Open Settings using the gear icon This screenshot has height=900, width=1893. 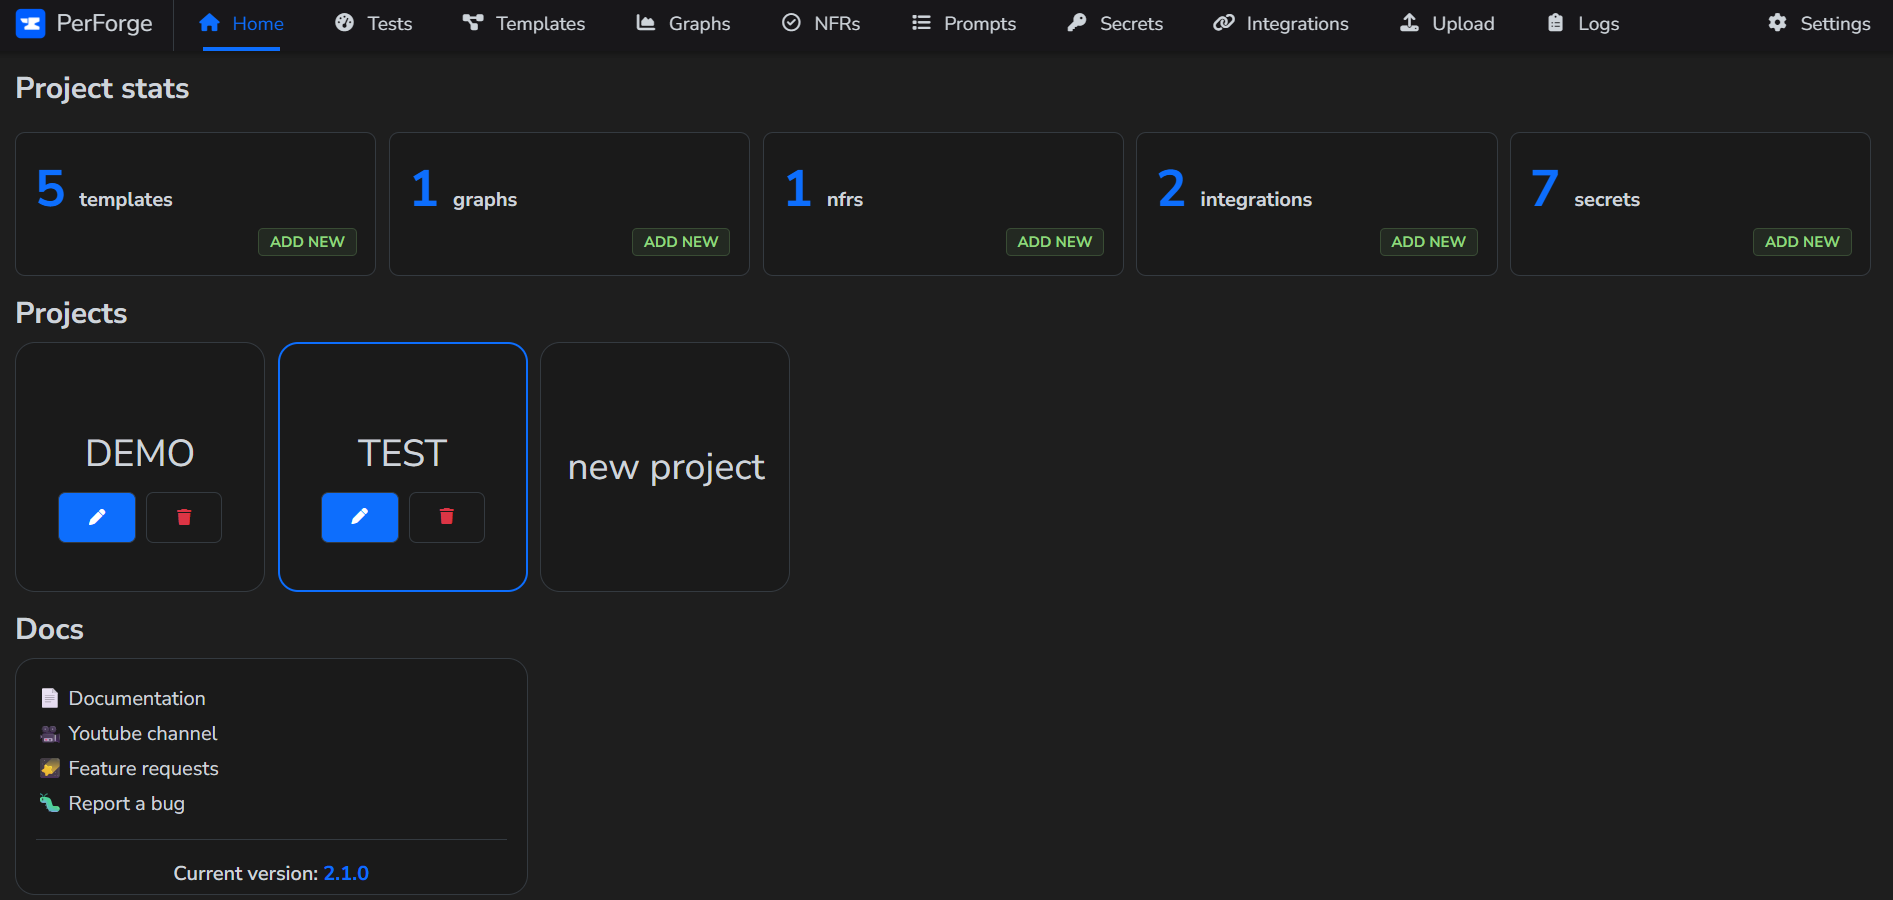point(1777,22)
